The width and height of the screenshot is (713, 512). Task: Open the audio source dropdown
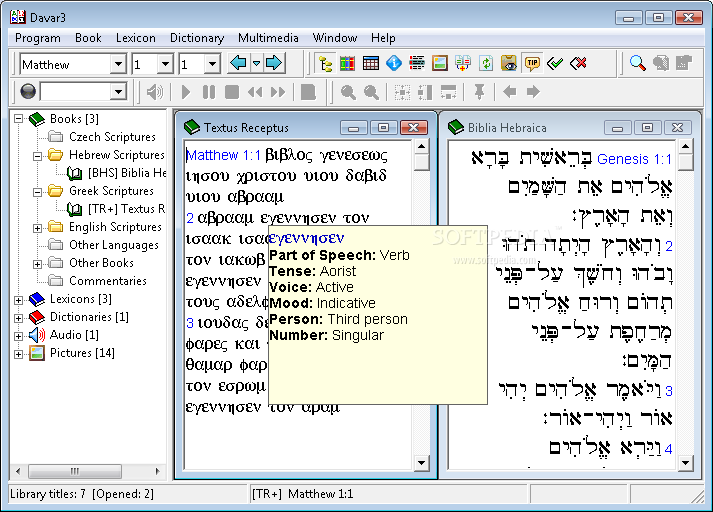tap(118, 92)
